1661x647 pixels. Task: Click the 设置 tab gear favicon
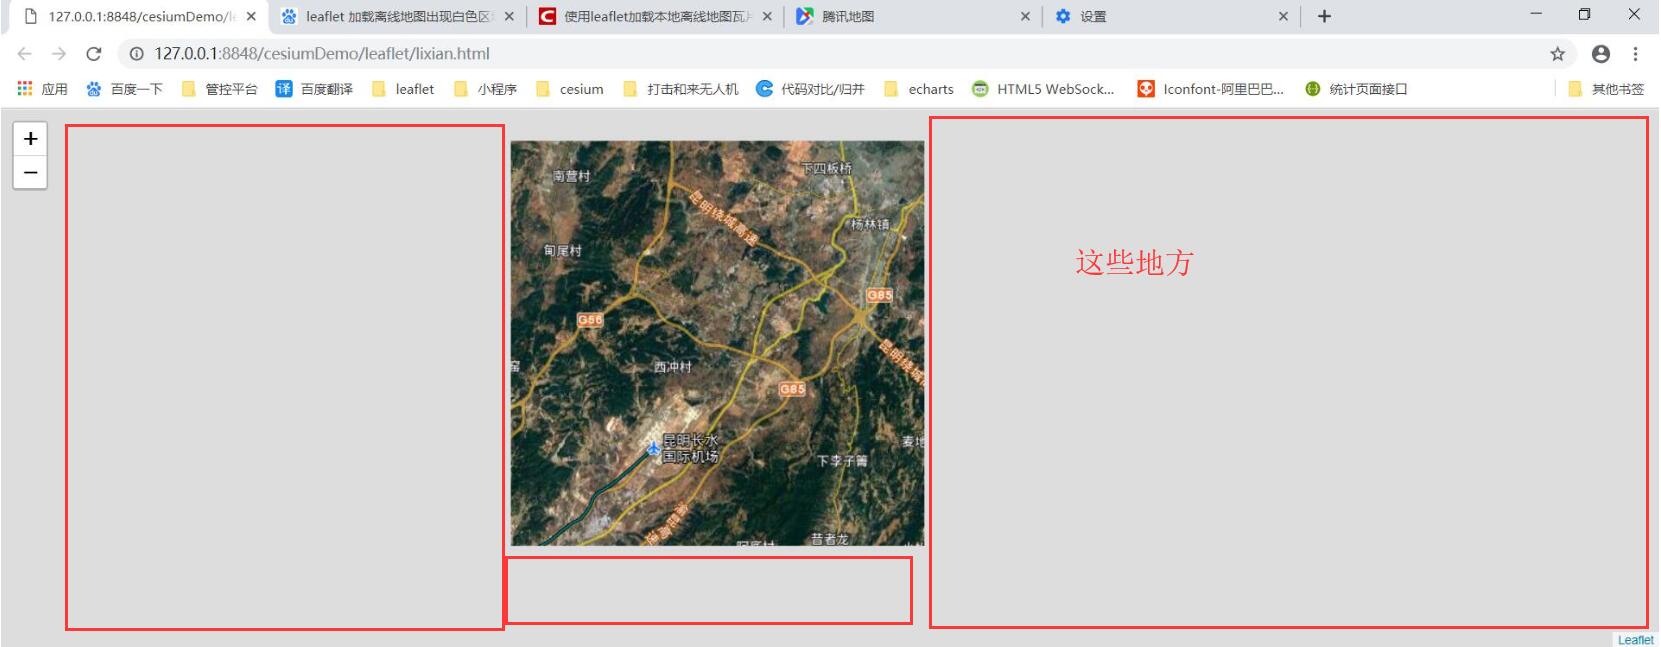(1063, 16)
